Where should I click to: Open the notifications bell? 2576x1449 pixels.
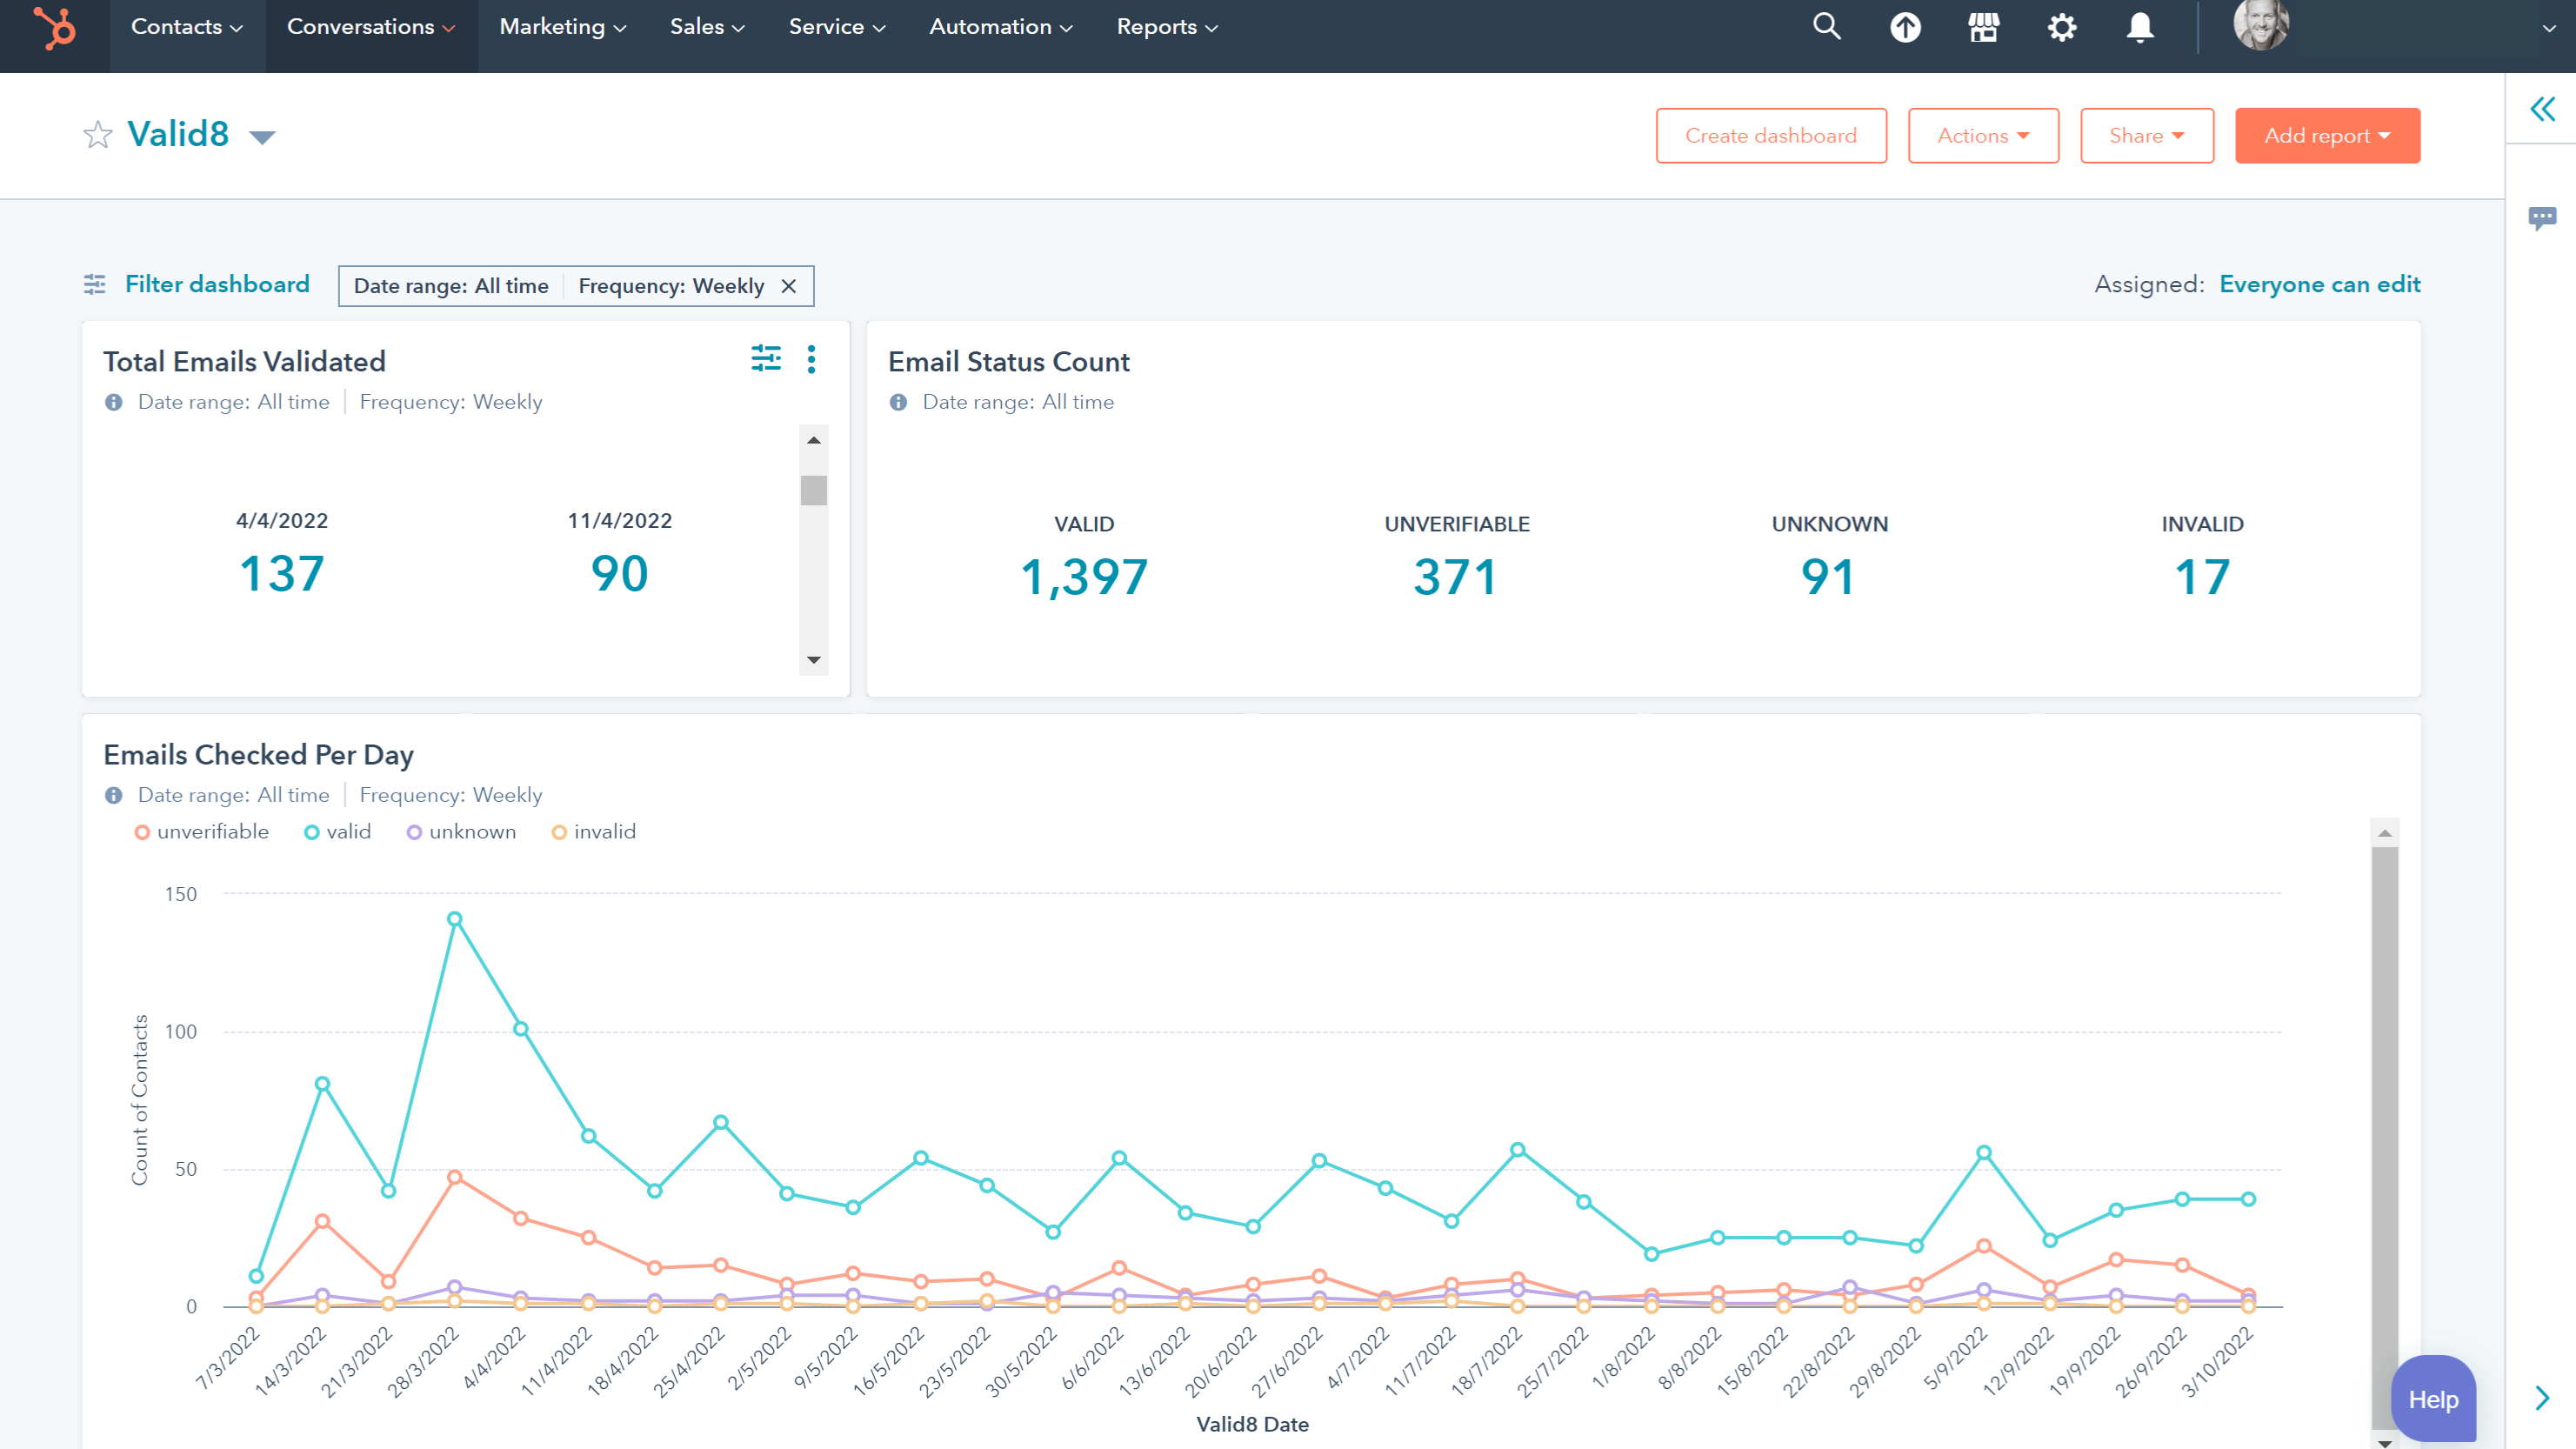[x=2140, y=27]
